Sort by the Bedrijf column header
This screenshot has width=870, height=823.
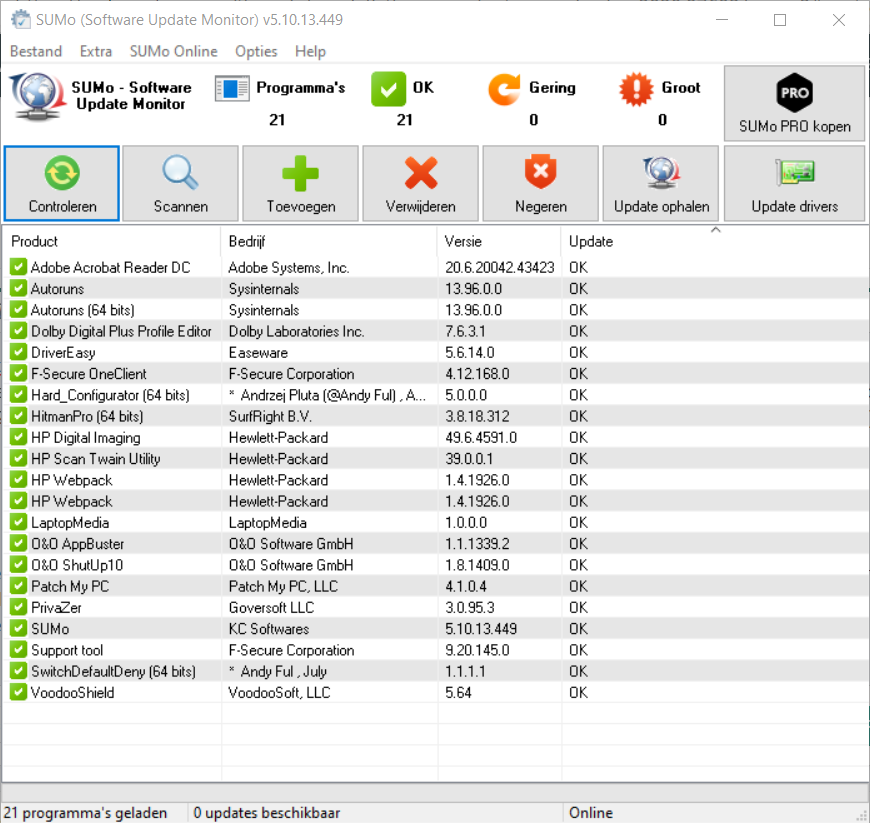click(x=330, y=241)
